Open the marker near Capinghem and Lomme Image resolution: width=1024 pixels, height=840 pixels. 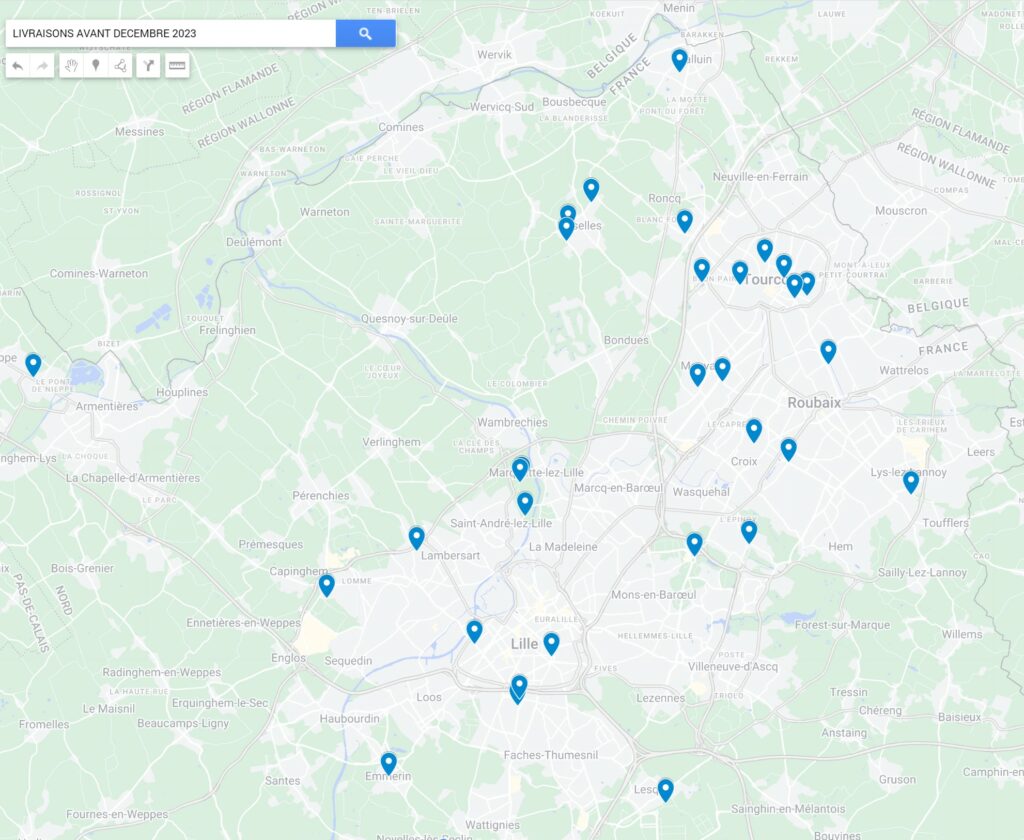[x=326, y=585]
